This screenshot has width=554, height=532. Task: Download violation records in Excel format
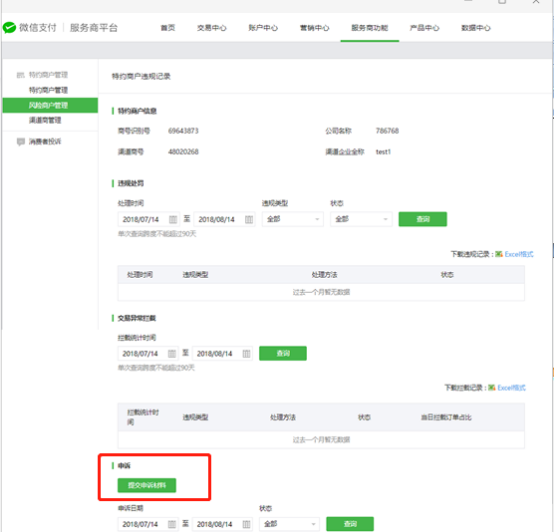click(519, 254)
